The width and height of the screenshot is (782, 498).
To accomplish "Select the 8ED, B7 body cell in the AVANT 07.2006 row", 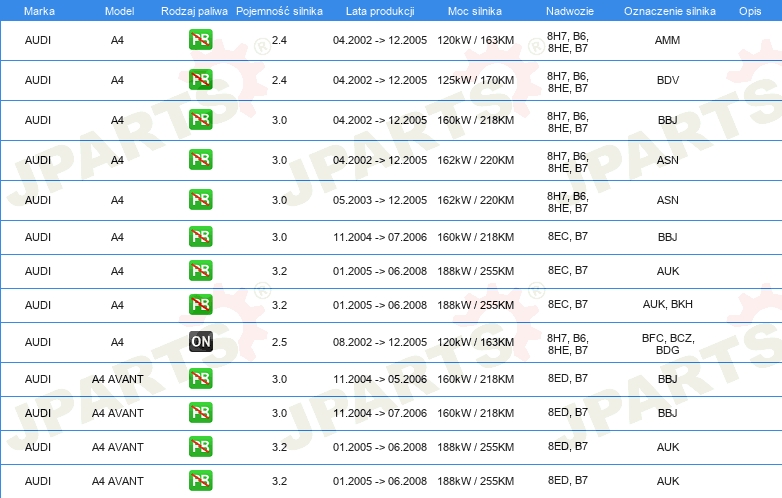I will pos(568,412).
